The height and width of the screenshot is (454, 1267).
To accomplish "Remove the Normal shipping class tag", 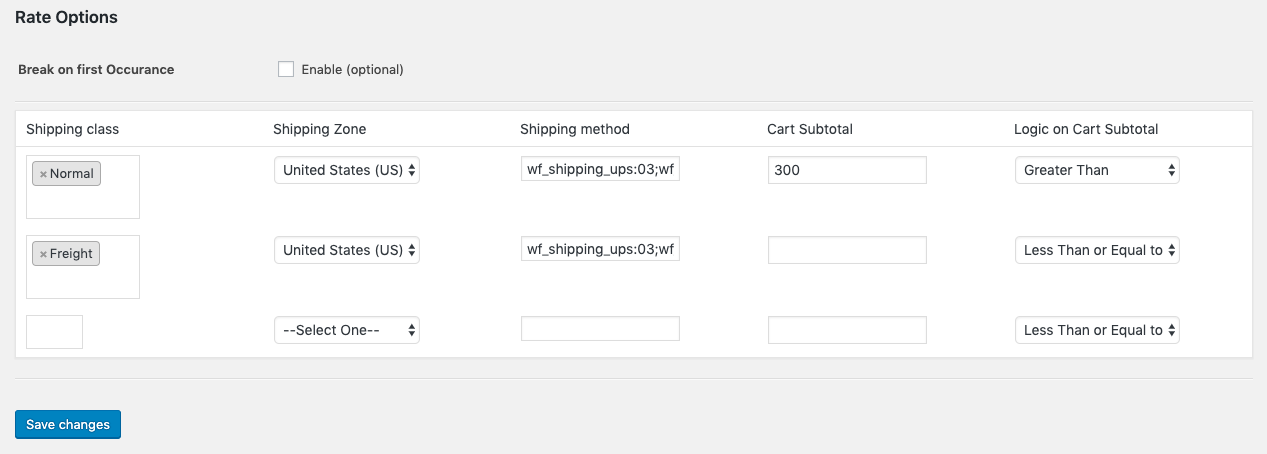I will tap(43, 174).
